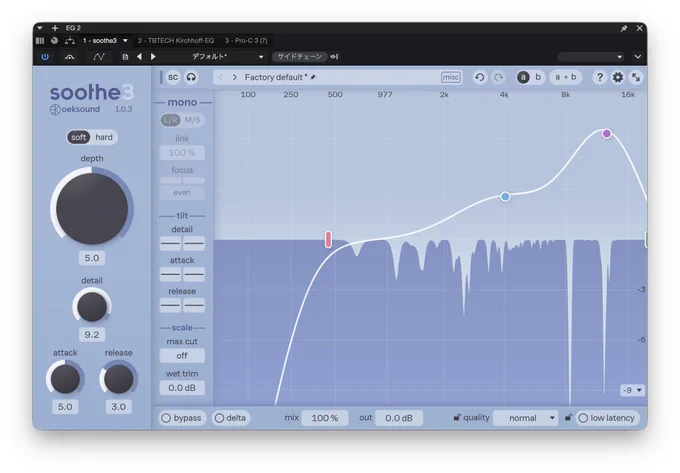The height and width of the screenshot is (473, 680).
Task: Click the release knob
Action: [118, 378]
